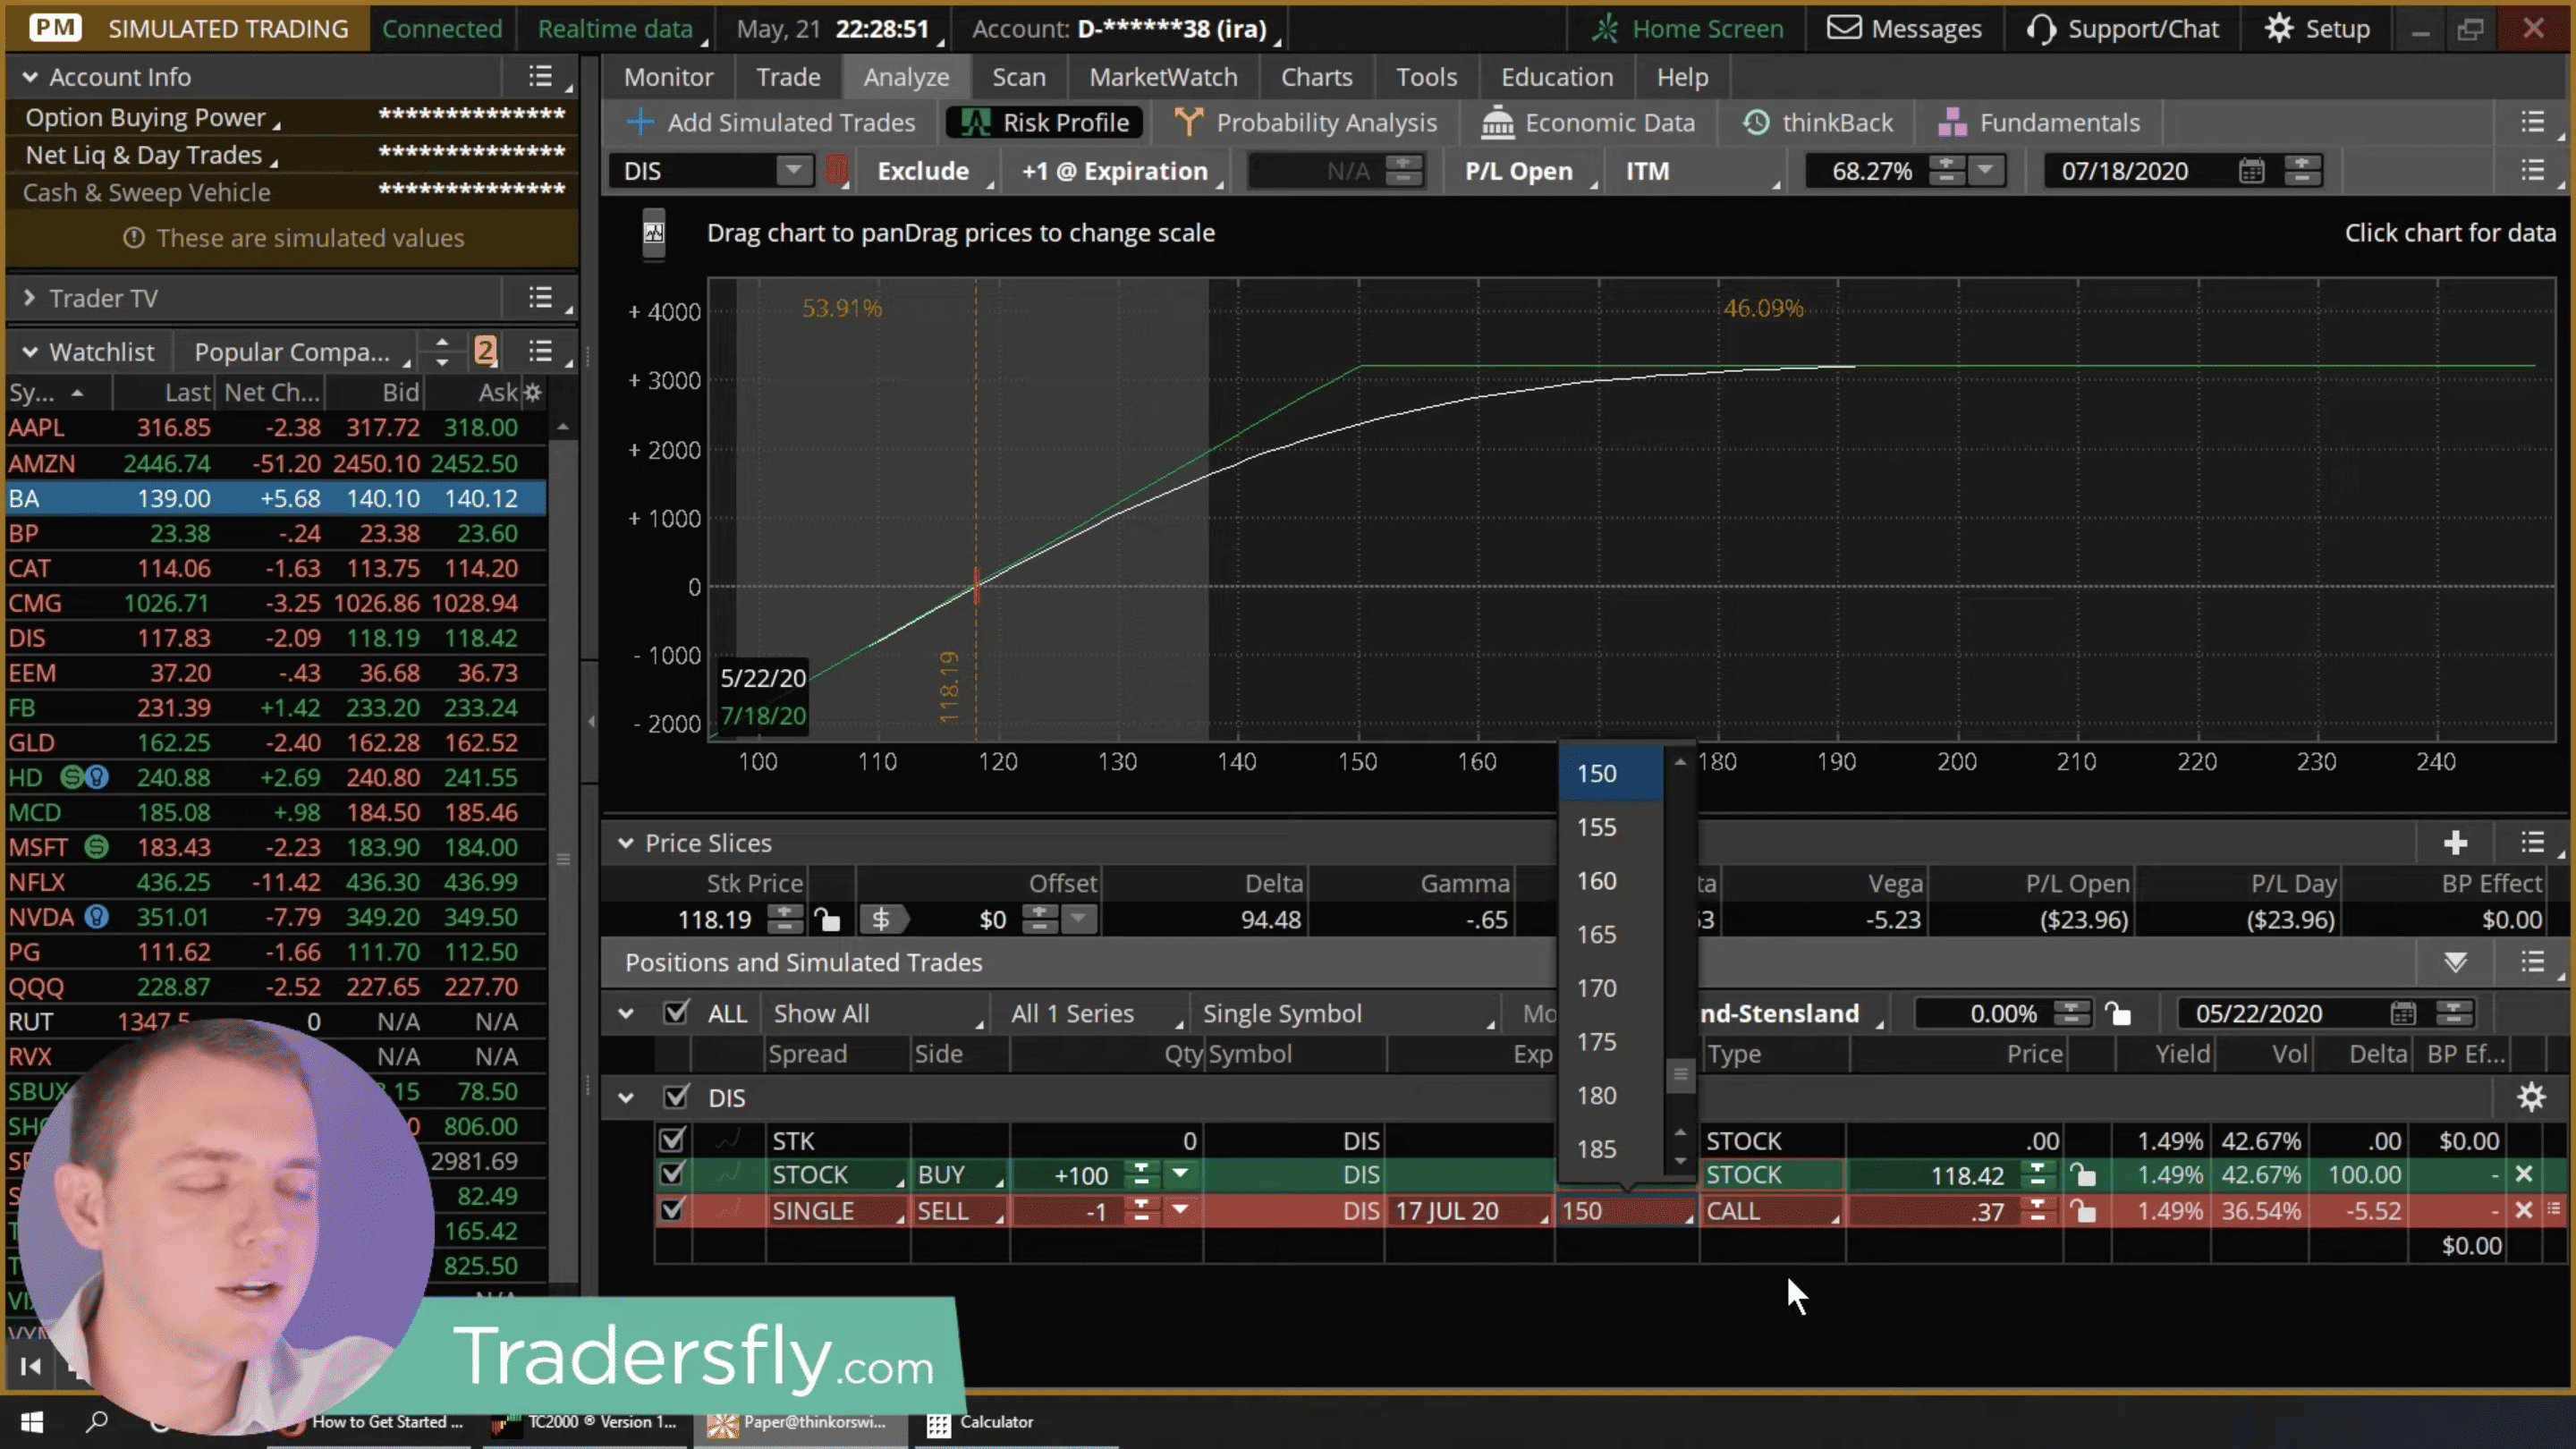This screenshot has width=2576, height=1449.
Task: Open thinkBack tool
Action: 1818,123
